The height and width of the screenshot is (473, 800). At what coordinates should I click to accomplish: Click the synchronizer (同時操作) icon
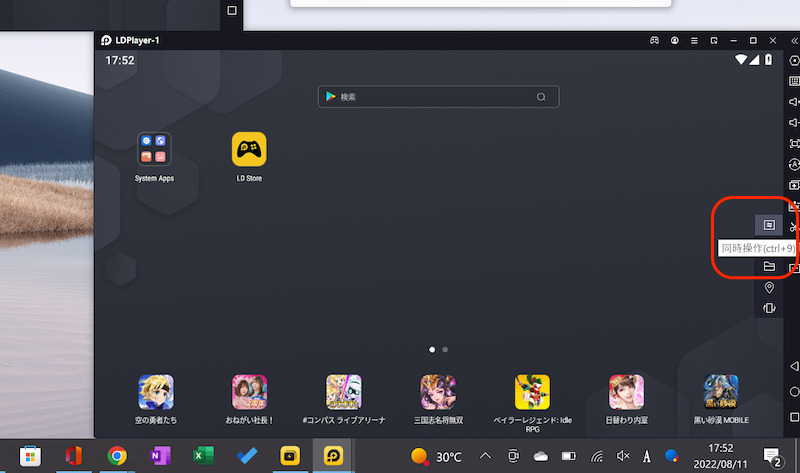pos(768,225)
